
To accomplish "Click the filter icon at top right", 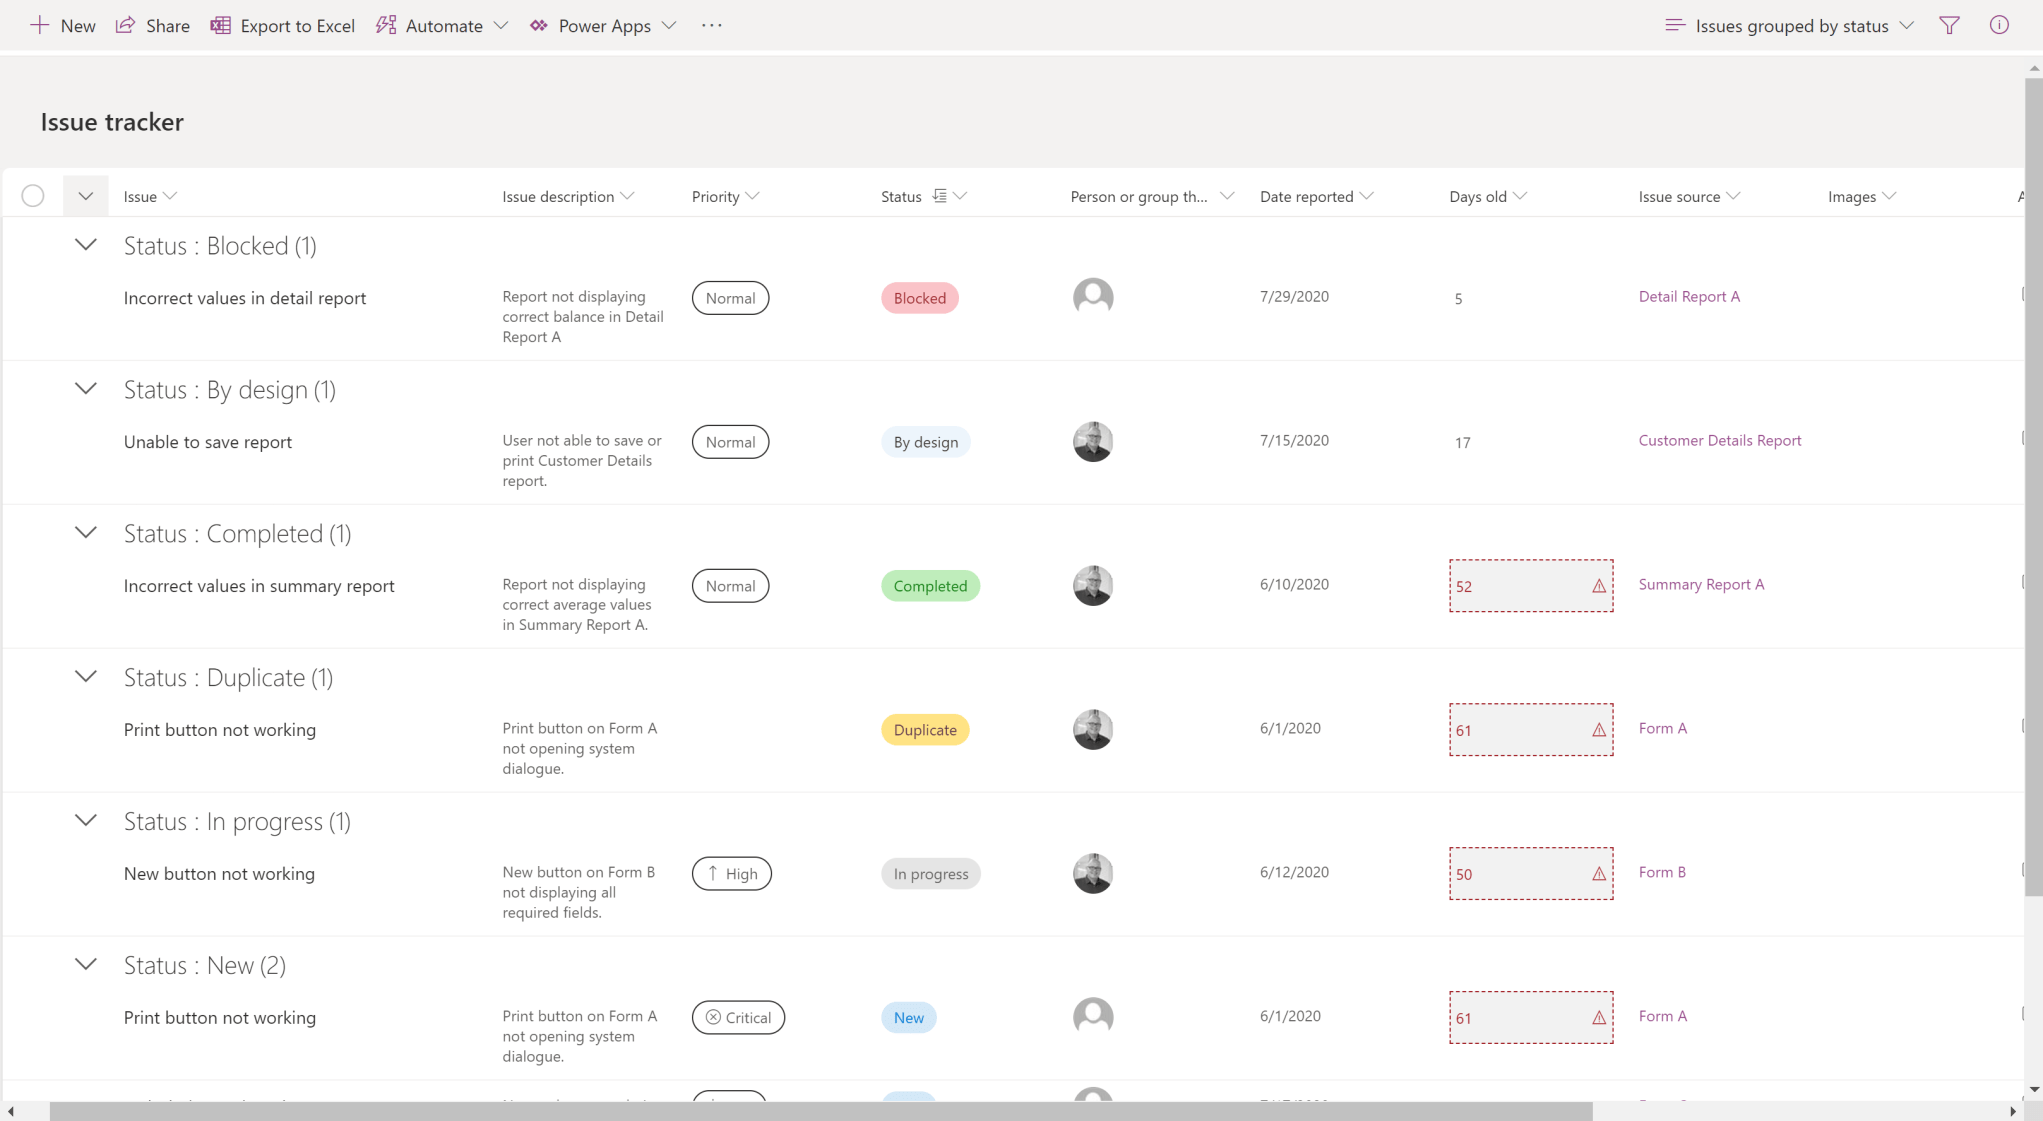I will point(1950,25).
